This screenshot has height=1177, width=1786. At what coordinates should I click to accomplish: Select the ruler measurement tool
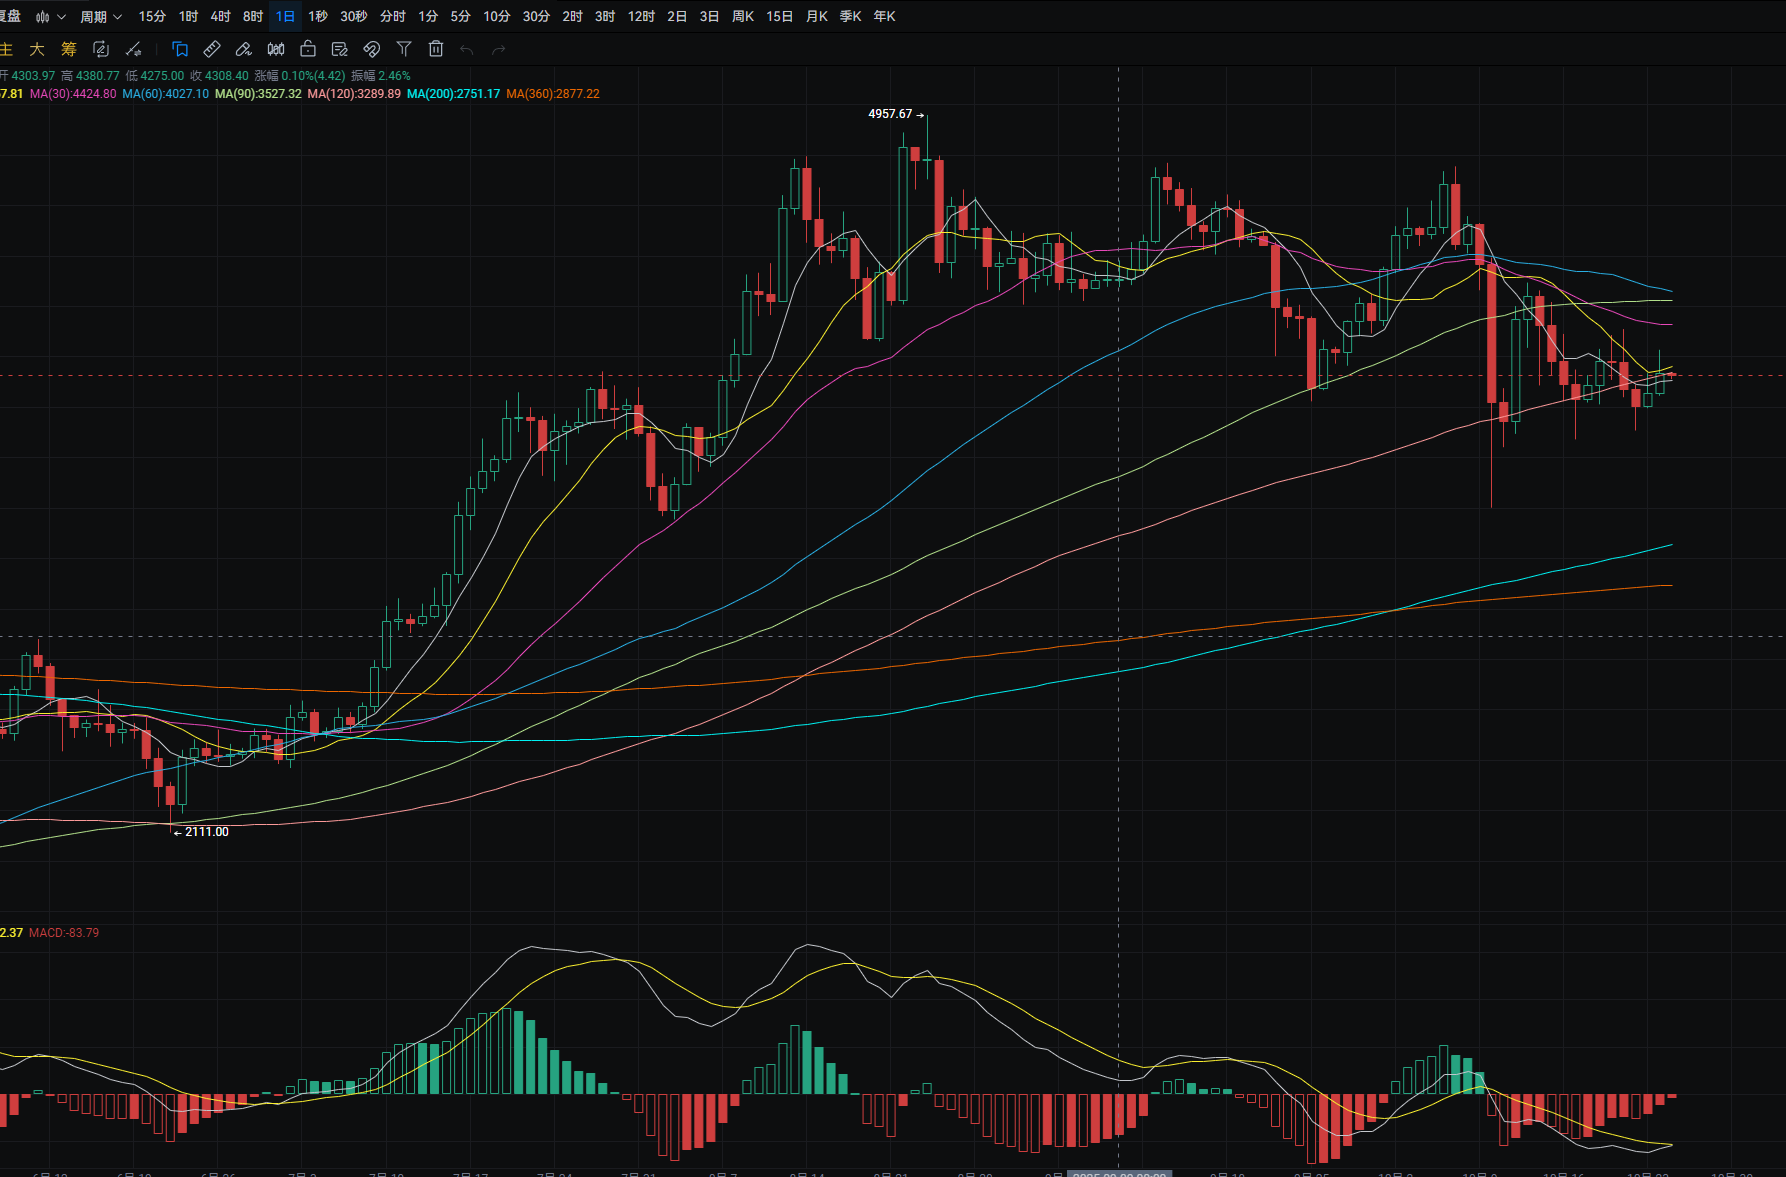click(212, 49)
